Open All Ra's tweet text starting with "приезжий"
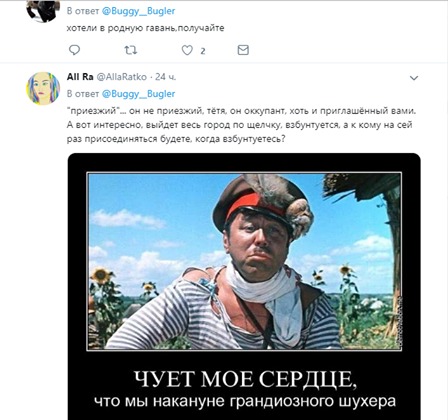This screenshot has height=420, width=448. tap(241, 125)
